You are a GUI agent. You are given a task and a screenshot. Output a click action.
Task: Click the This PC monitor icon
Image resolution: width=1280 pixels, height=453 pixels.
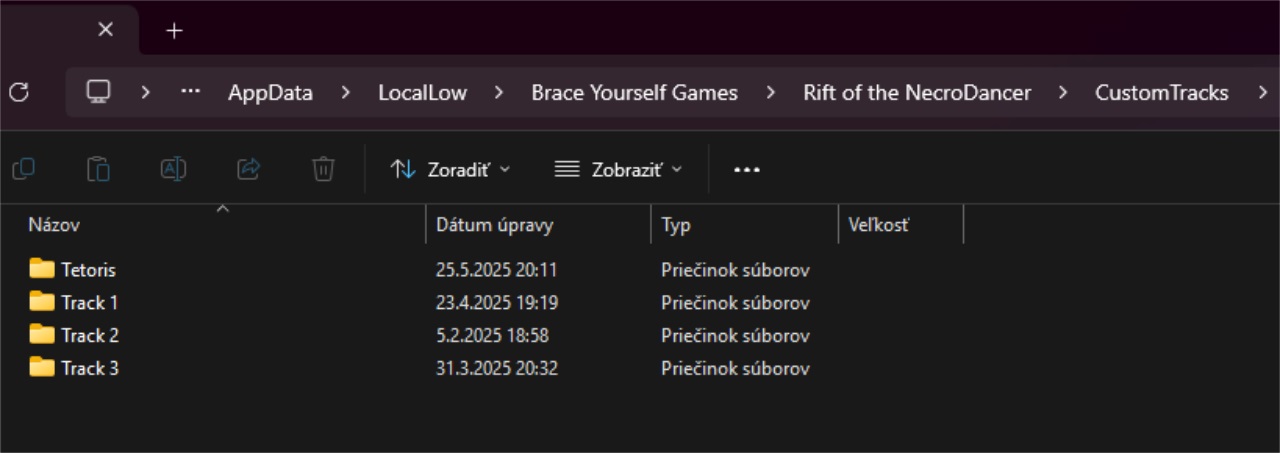point(98,92)
